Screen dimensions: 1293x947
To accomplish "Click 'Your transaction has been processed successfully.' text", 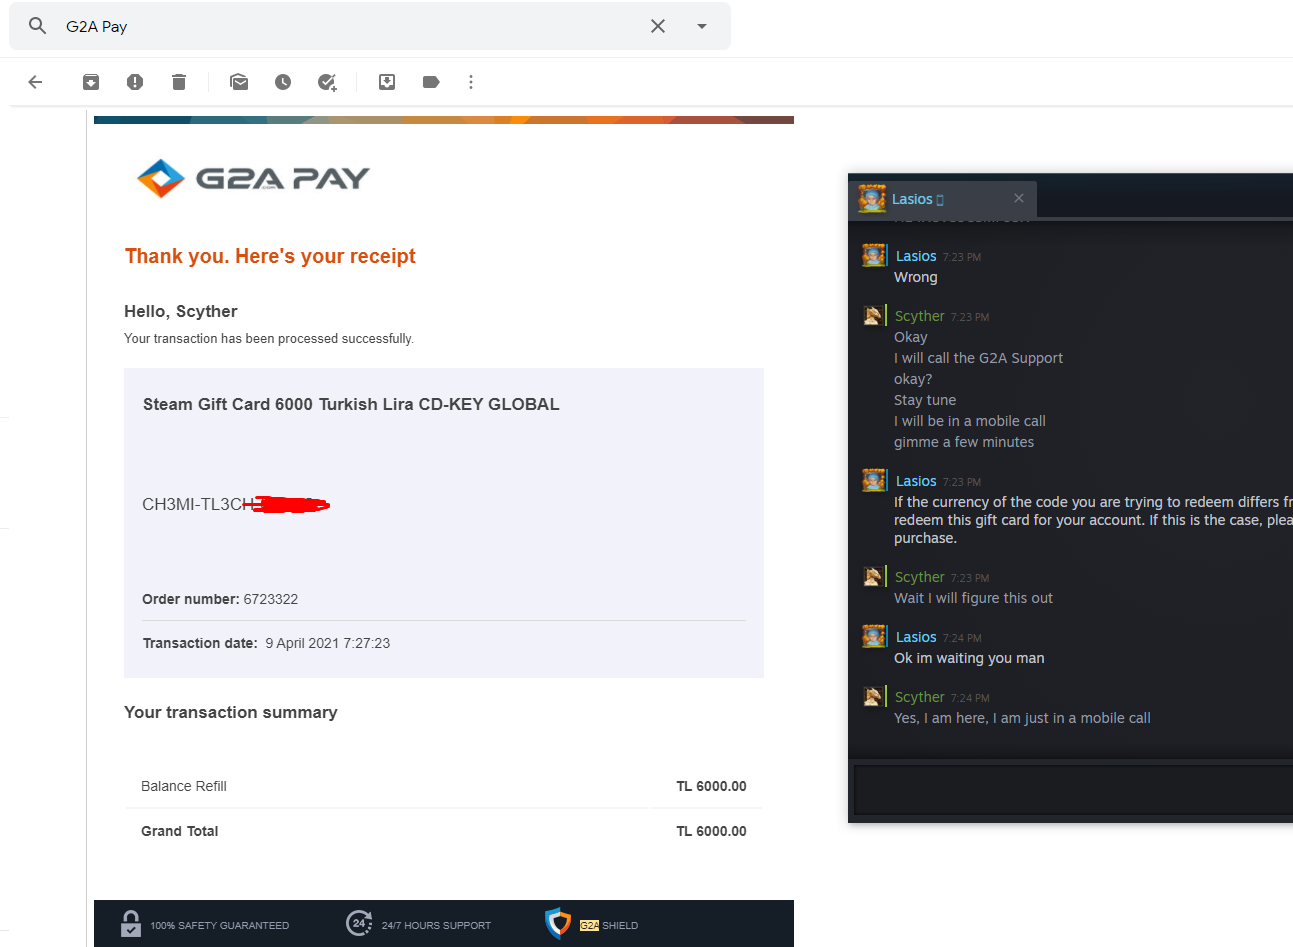I will [x=269, y=339].
